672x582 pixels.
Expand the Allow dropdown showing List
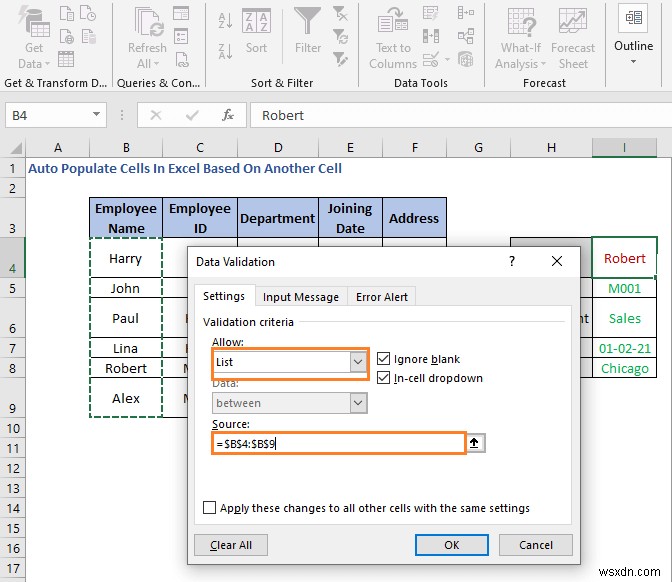pos(358,362)
